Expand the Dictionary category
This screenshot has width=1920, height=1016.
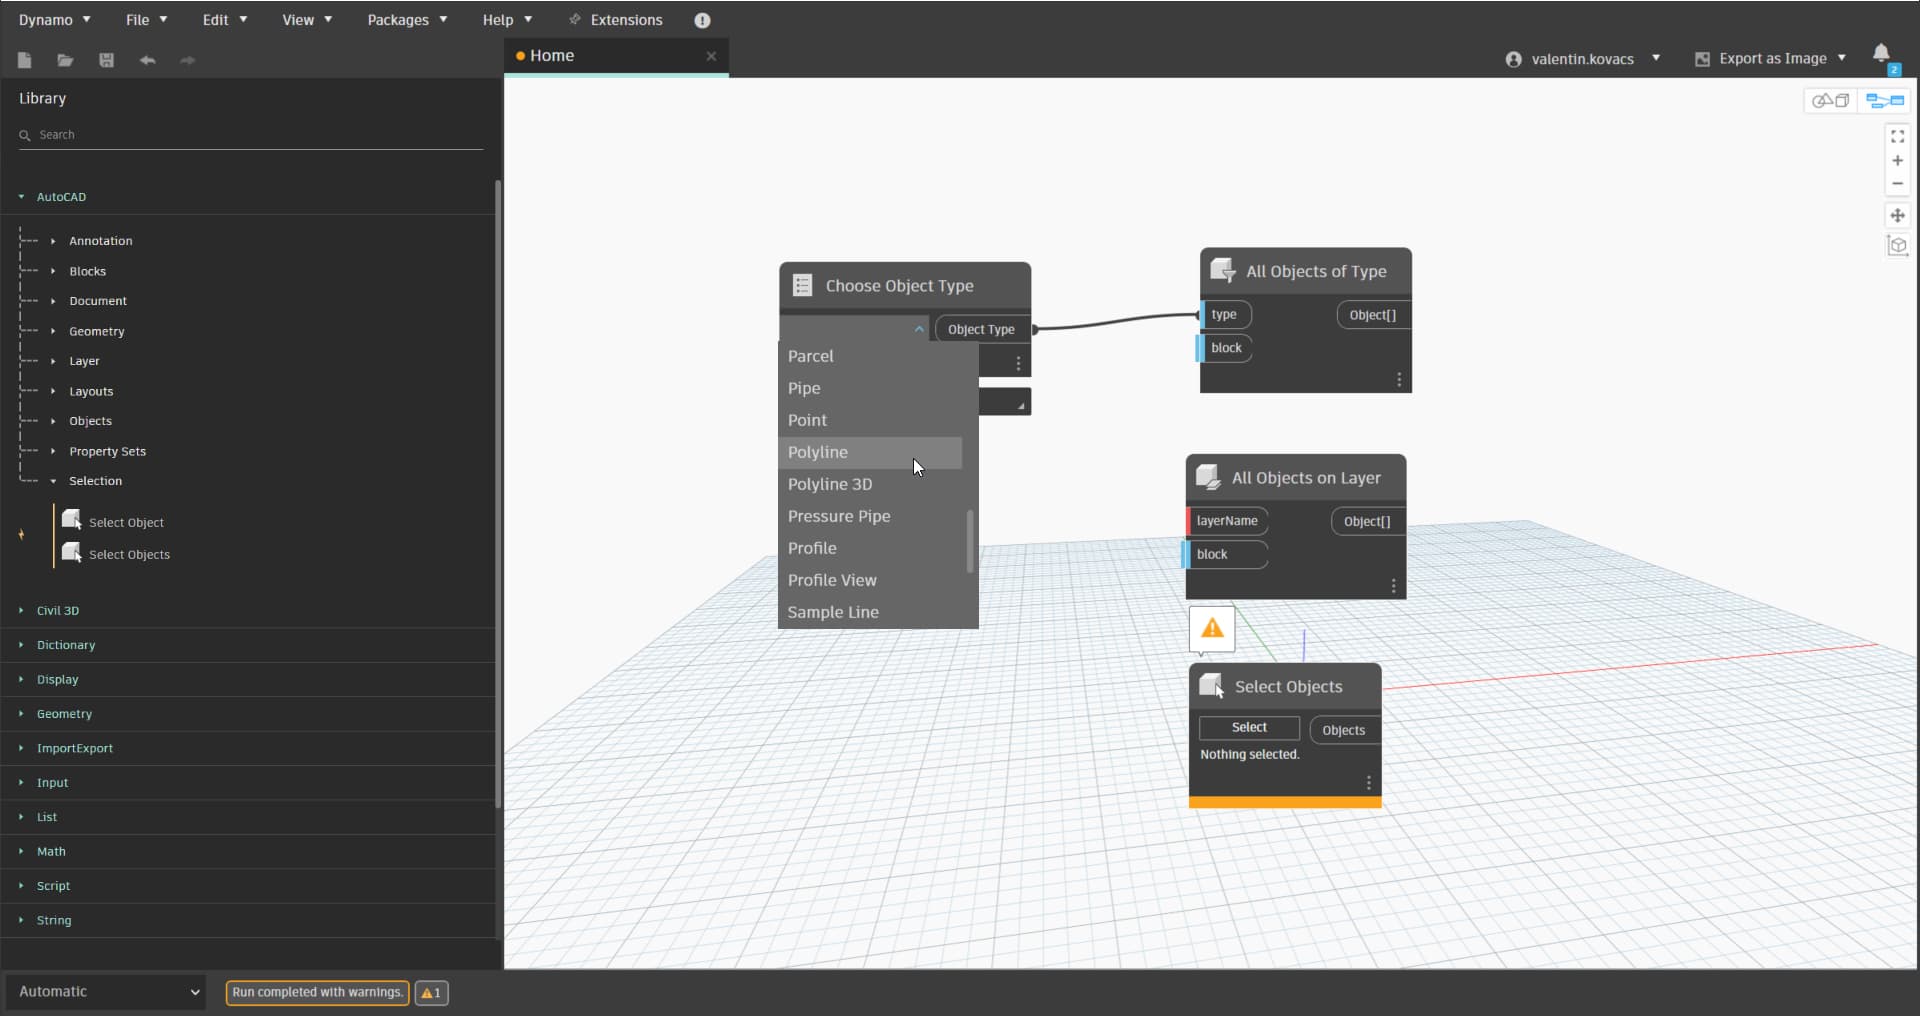(x=21, y=645)
